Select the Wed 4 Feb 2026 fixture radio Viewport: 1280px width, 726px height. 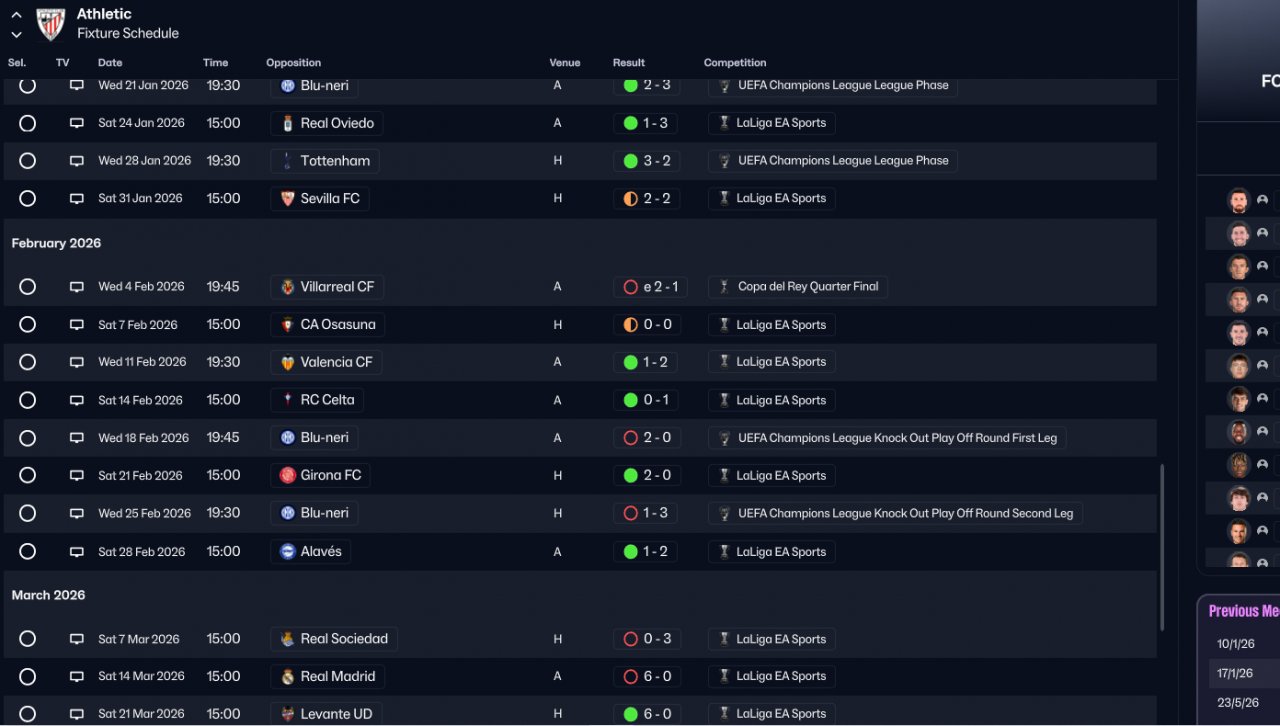tap(27, 287)
